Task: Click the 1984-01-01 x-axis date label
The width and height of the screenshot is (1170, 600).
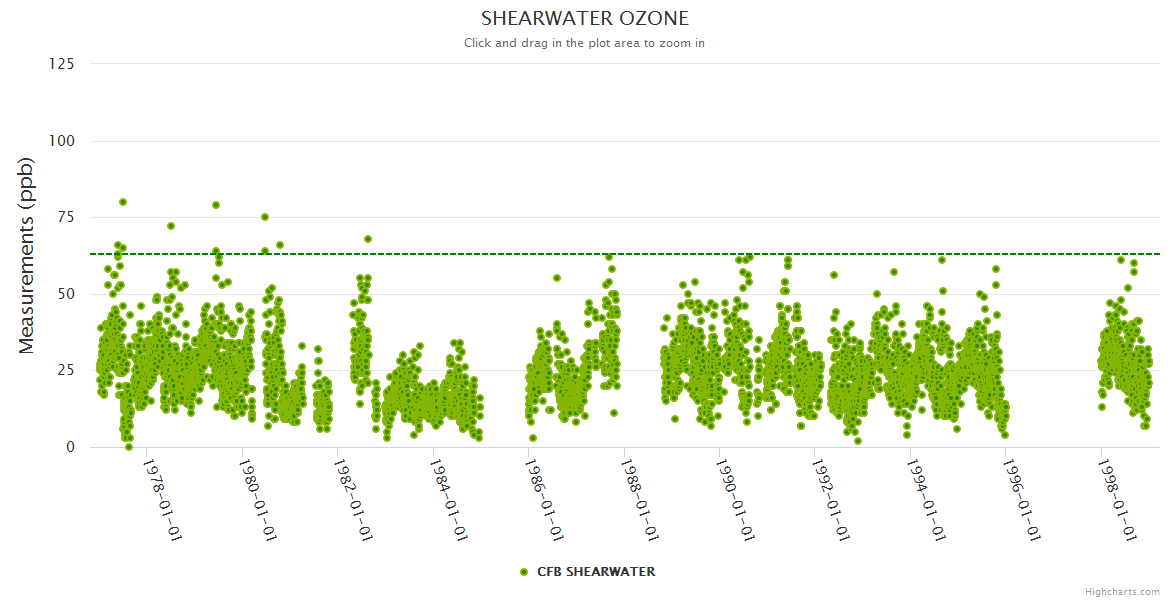Action: (x=449, y=500)
